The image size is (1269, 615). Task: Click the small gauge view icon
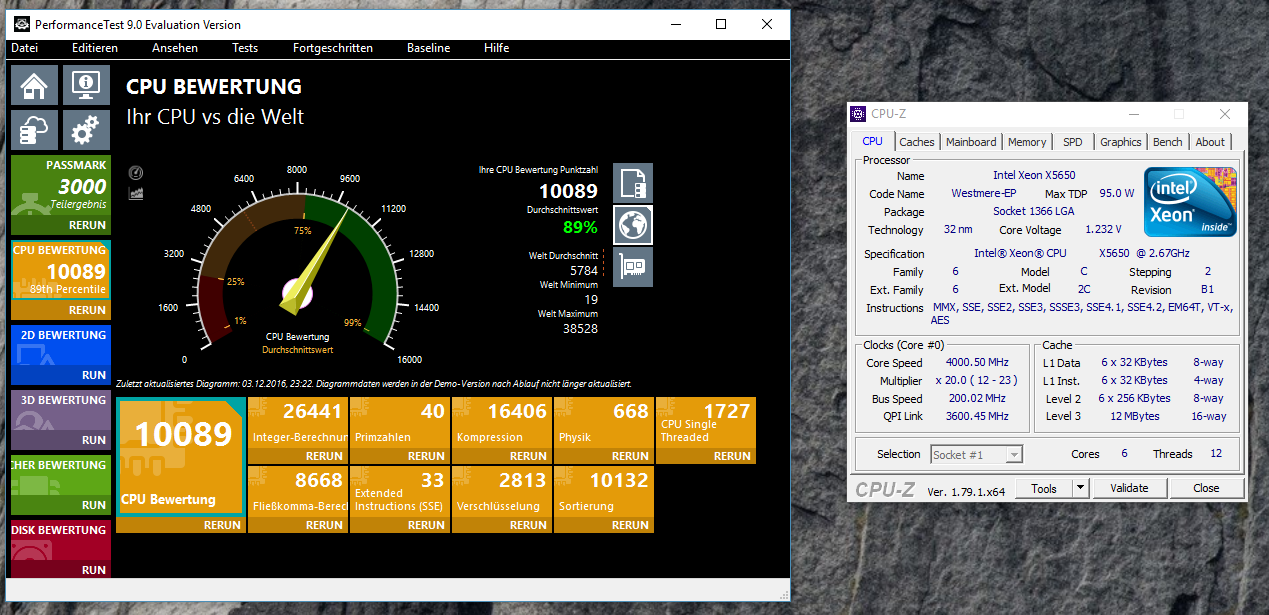coord(136,173)
